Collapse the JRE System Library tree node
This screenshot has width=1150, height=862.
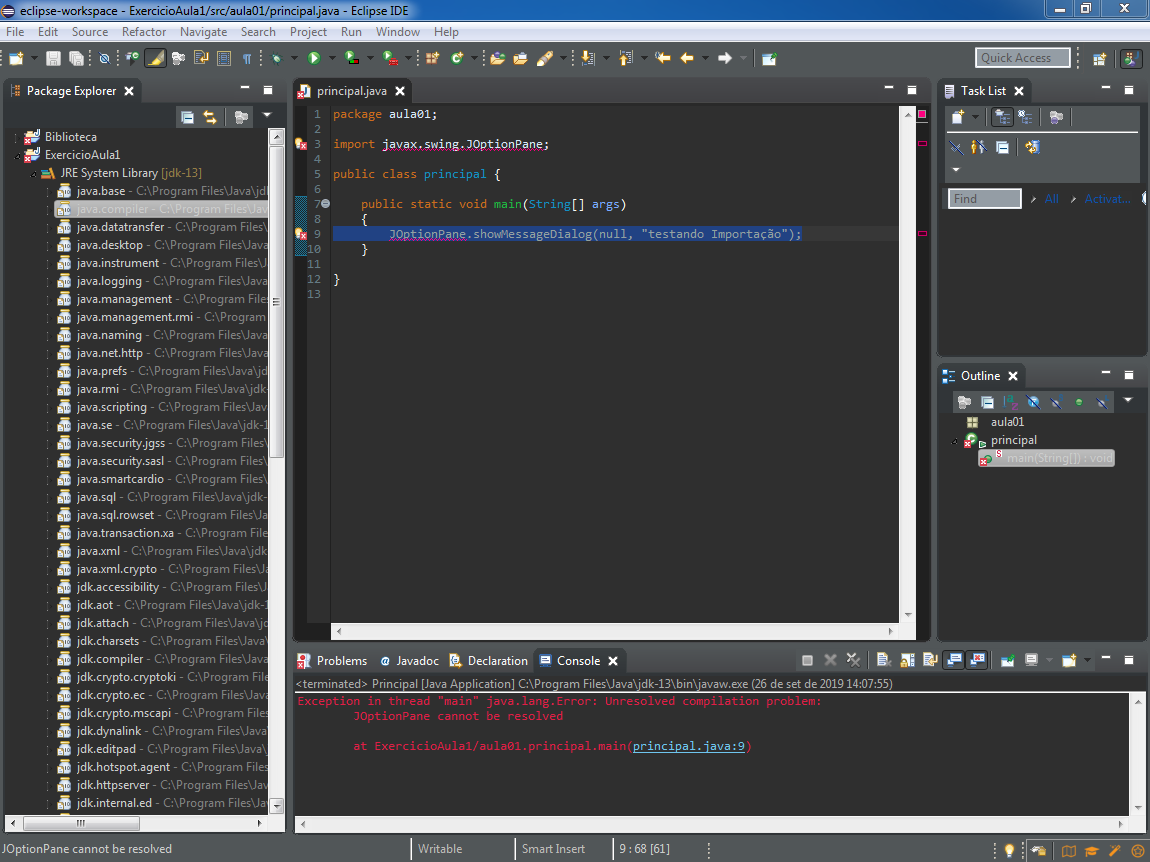tap(32, 173)
